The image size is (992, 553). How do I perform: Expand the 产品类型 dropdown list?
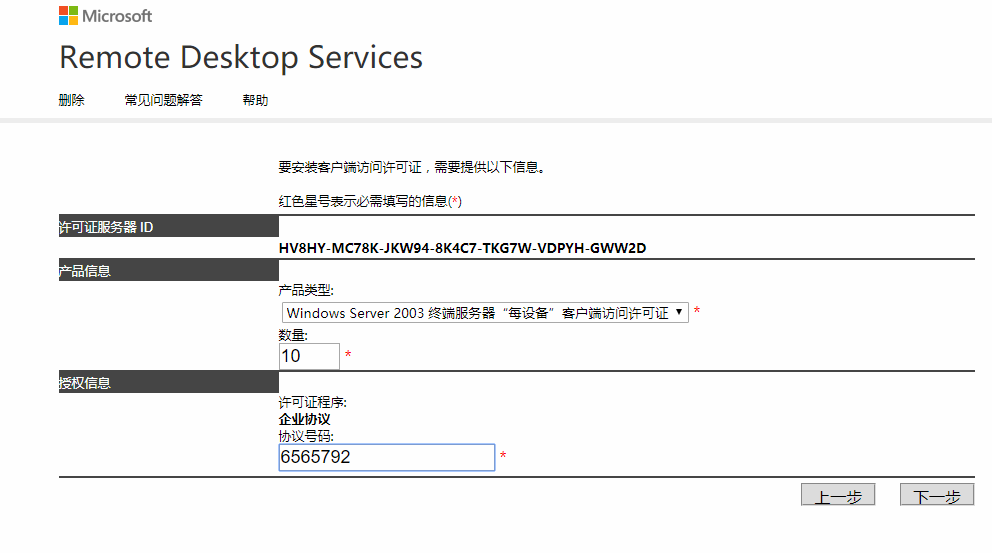[484, 313]
